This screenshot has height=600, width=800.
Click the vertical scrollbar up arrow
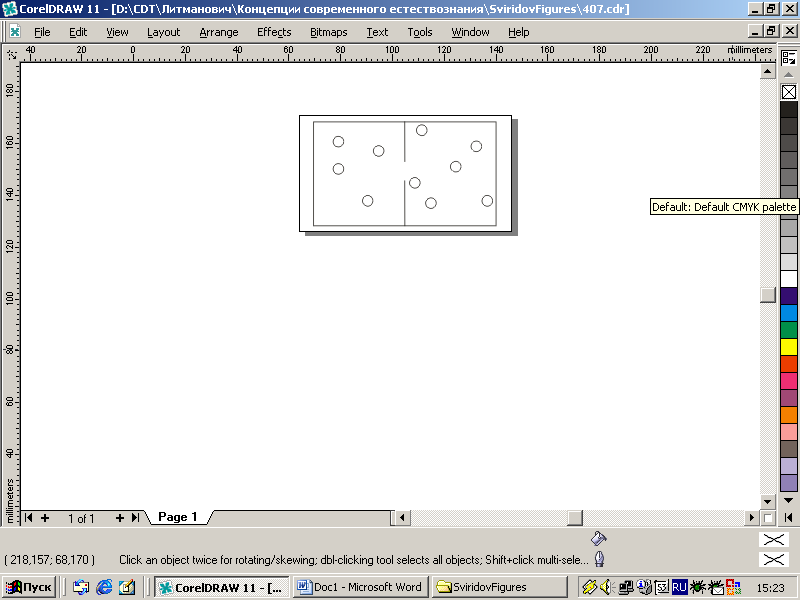767,71
